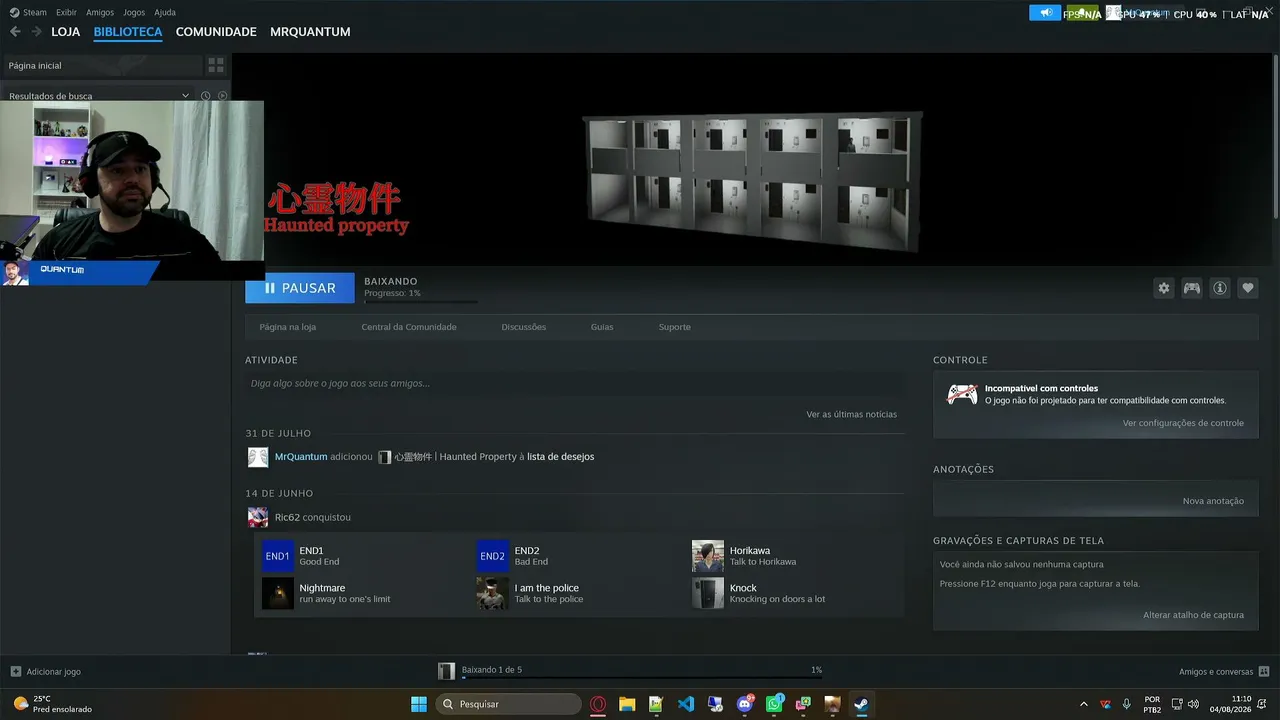The image size is (1280, 720).
Task: Click Ver as últimas notícias
Action: click(852, 414)
